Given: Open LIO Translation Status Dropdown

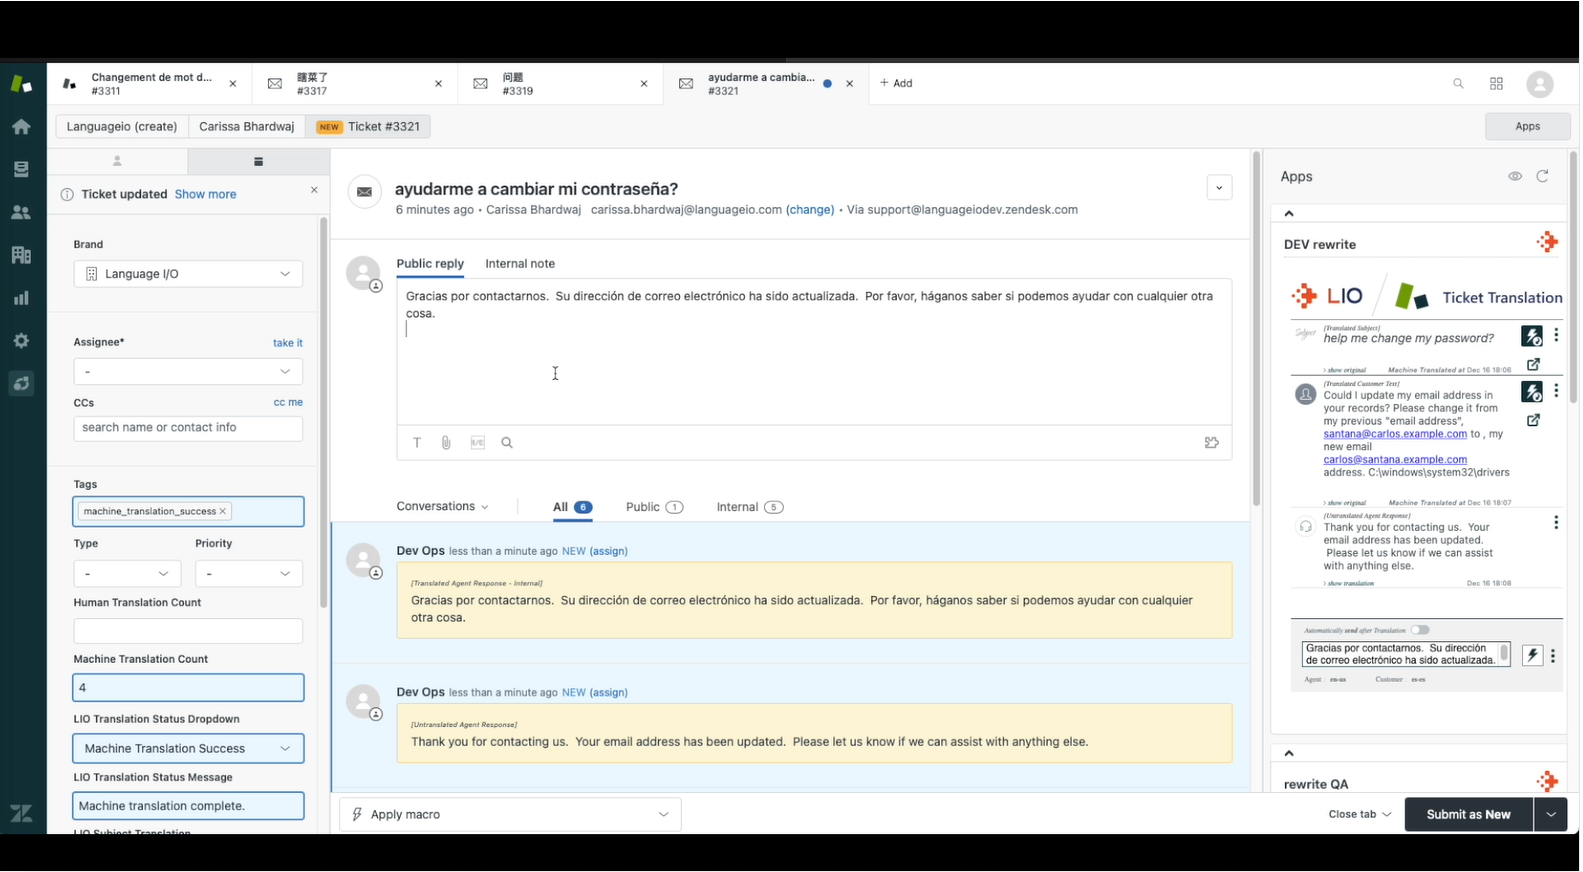Looking at the screenshot, I should click(x=188, y=749).
